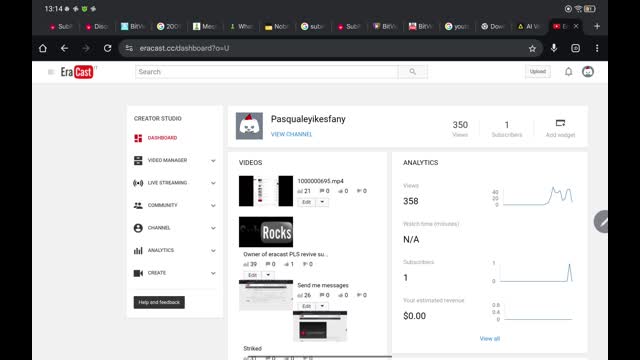Click the browser forward arrow
Viewport: 640px width, 360px height.
click(86, 48)
